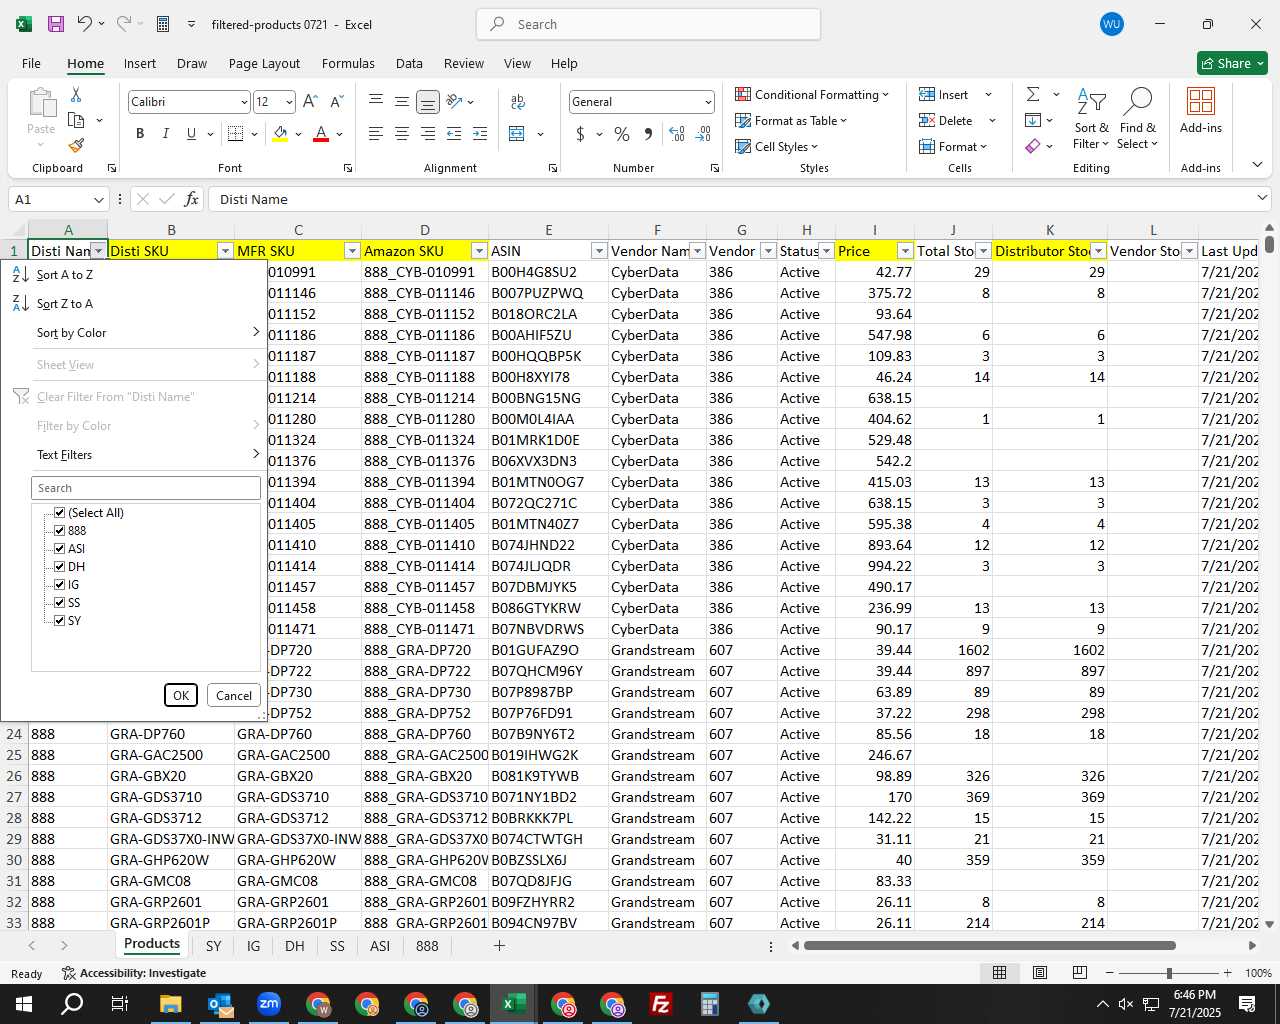Uncheck the SS filter checkbox
Image resolution: width=1280 pixels, height=1024 pixels.
pyautogui.click(x=59, y=602)
